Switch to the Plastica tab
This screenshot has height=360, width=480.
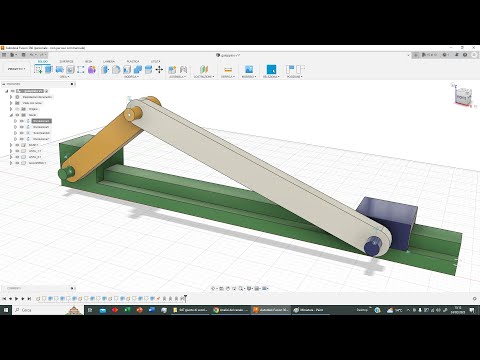[133, 62]
